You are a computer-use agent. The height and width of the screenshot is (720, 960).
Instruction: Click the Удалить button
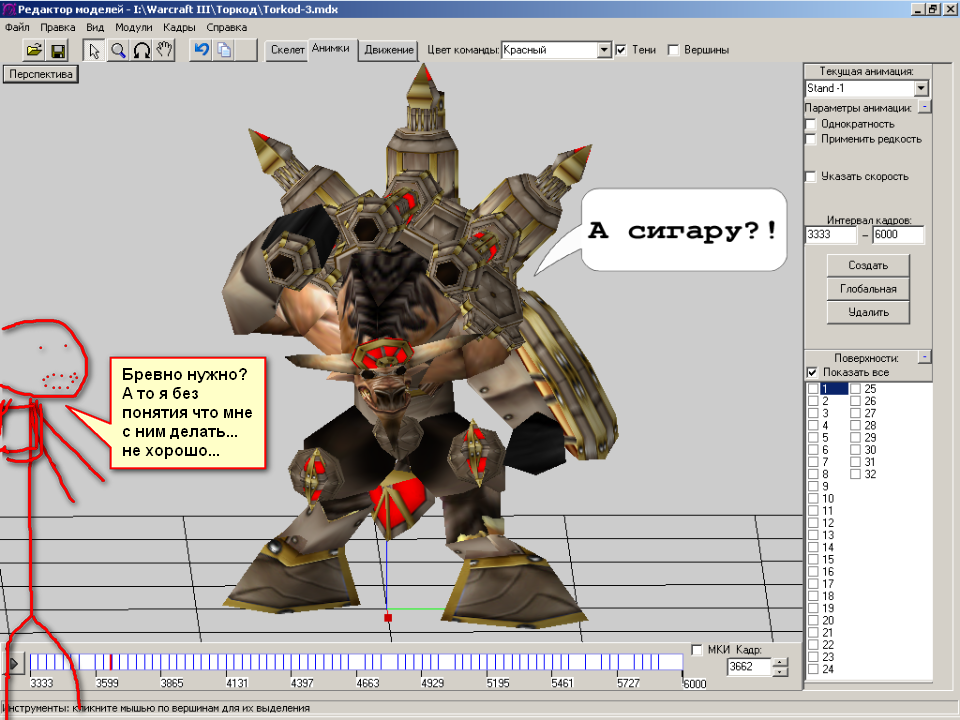868,312
